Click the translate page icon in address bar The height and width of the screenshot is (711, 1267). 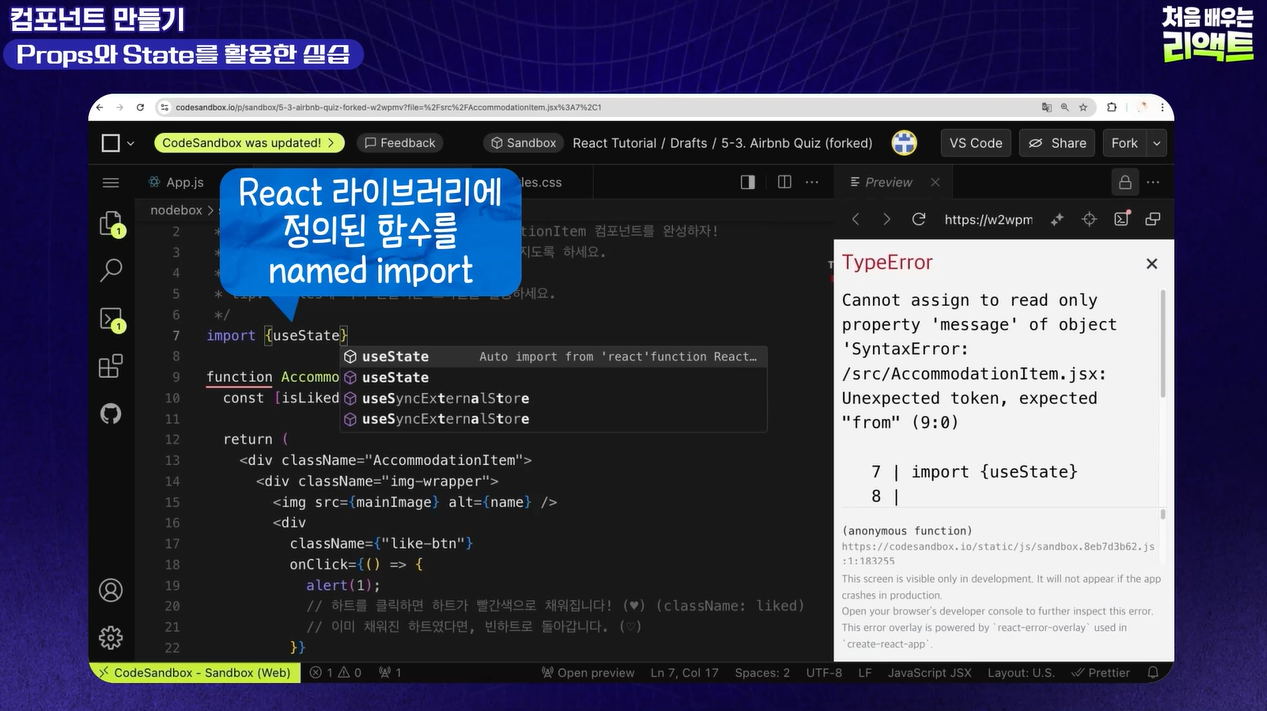pos(1046,107)
